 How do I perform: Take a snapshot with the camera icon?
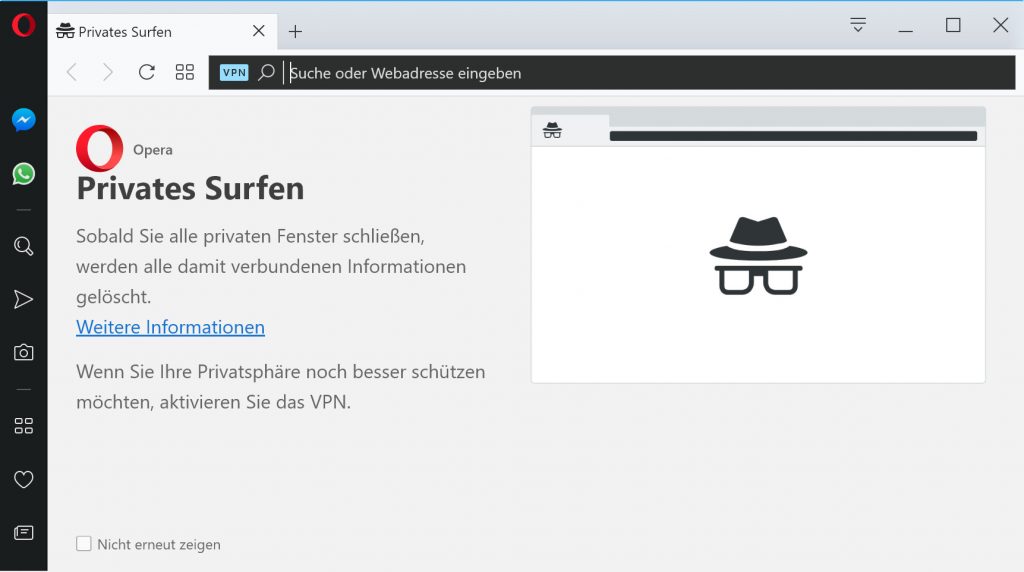click(24, 353)
